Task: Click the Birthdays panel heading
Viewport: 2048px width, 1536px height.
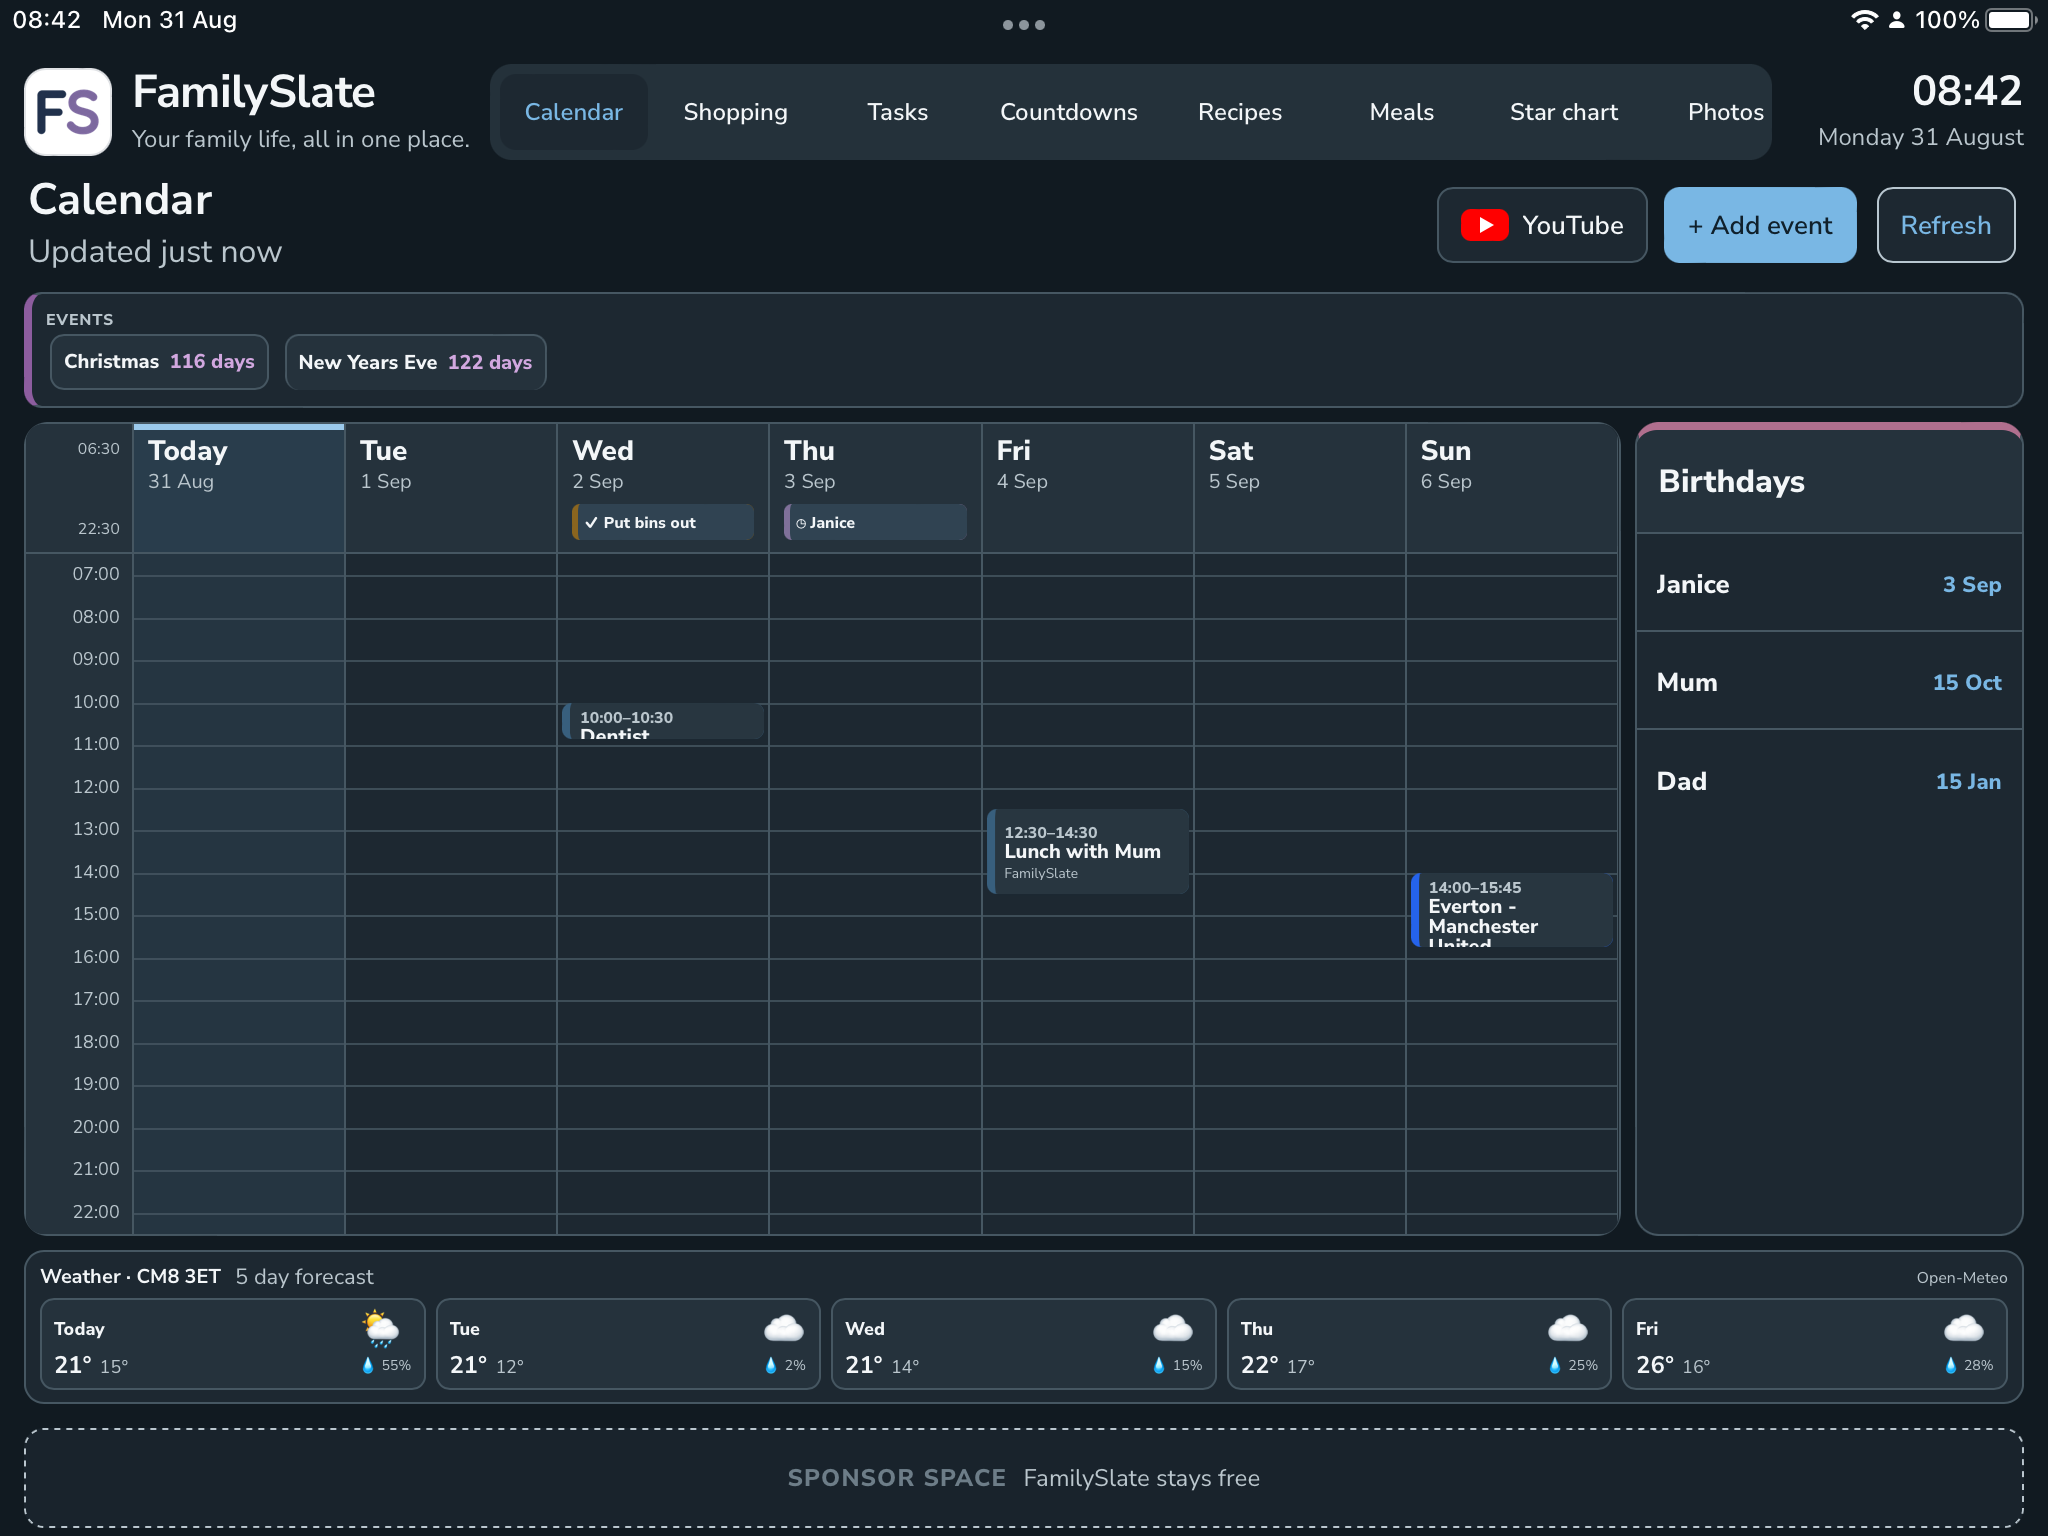Action: pyautogui.click(x=1731, y=481)
